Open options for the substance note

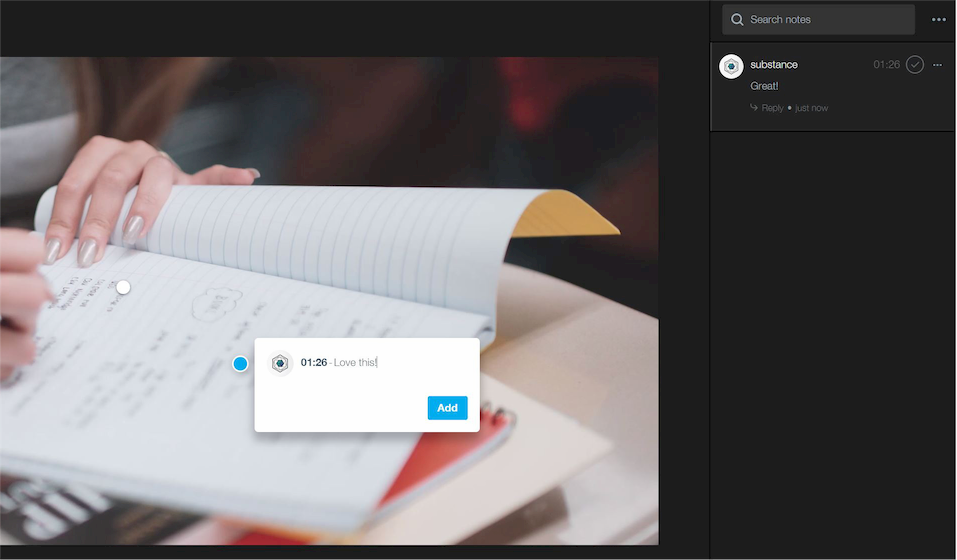pos(937,65)
